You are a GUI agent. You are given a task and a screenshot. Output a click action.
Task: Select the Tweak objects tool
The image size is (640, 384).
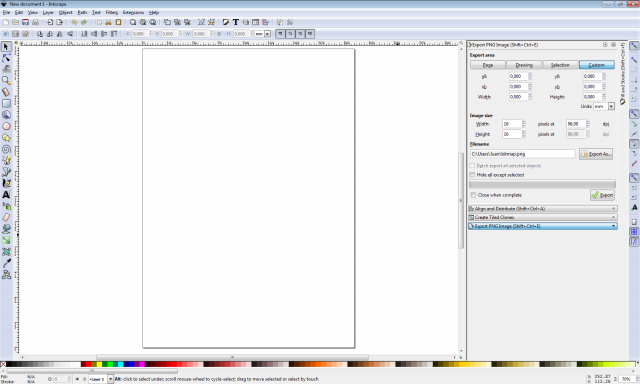point(6,69)
